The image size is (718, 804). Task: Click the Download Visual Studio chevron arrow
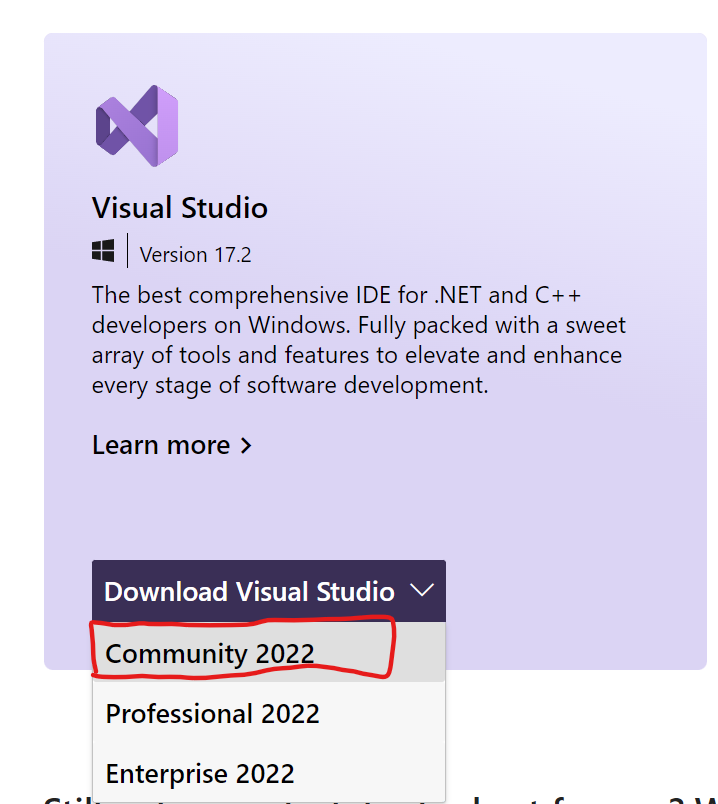tap(422, 590)
